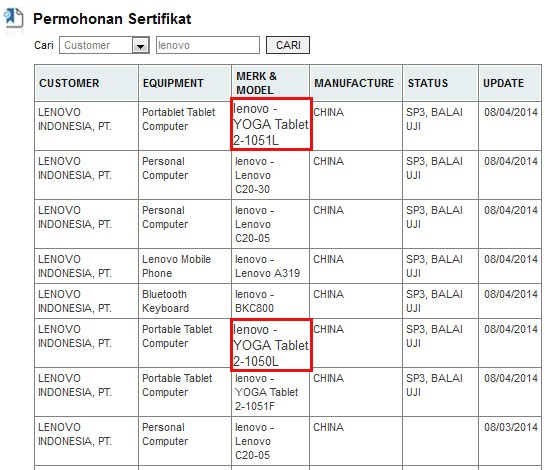
Task: Click the Lenovo C20-30 model cell
Action: pyautogui.click(x=270, y=175)
